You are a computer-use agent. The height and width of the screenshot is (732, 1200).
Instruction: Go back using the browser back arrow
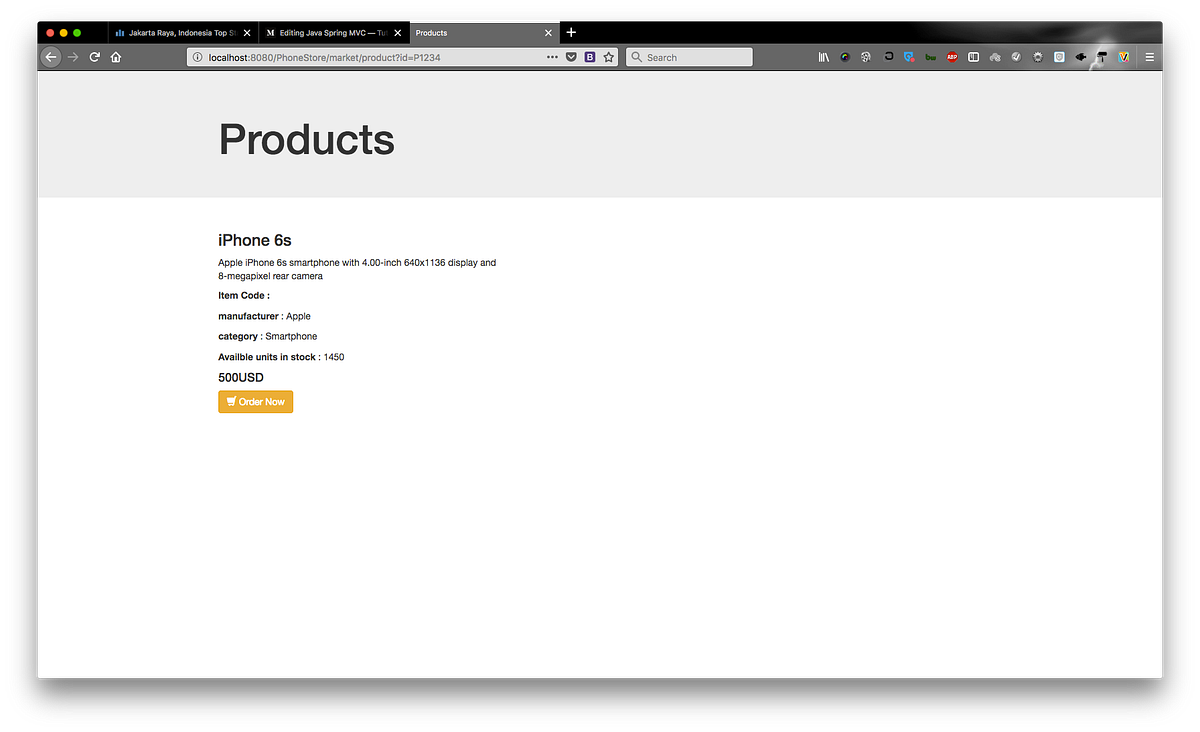click(x=51, y=57)
